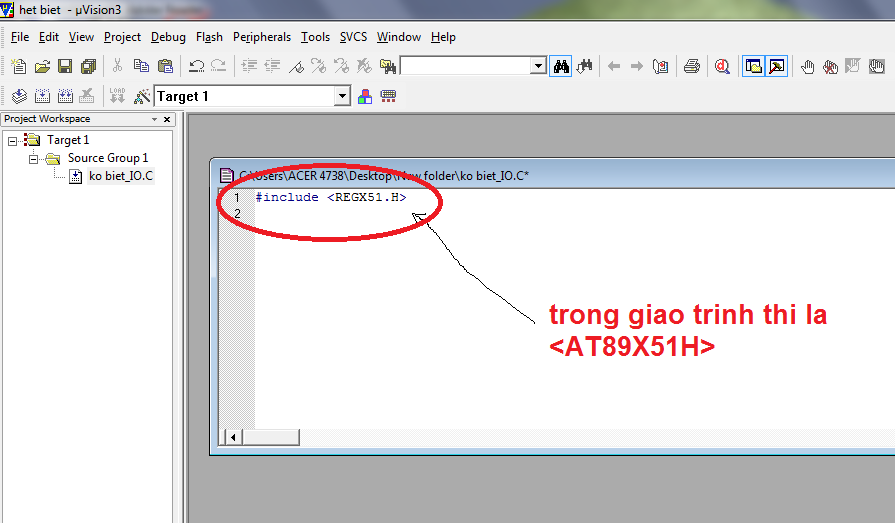Select ko biet_IO.C file in tree
This screenshot has width=895, height=523.
coord(121,176)
